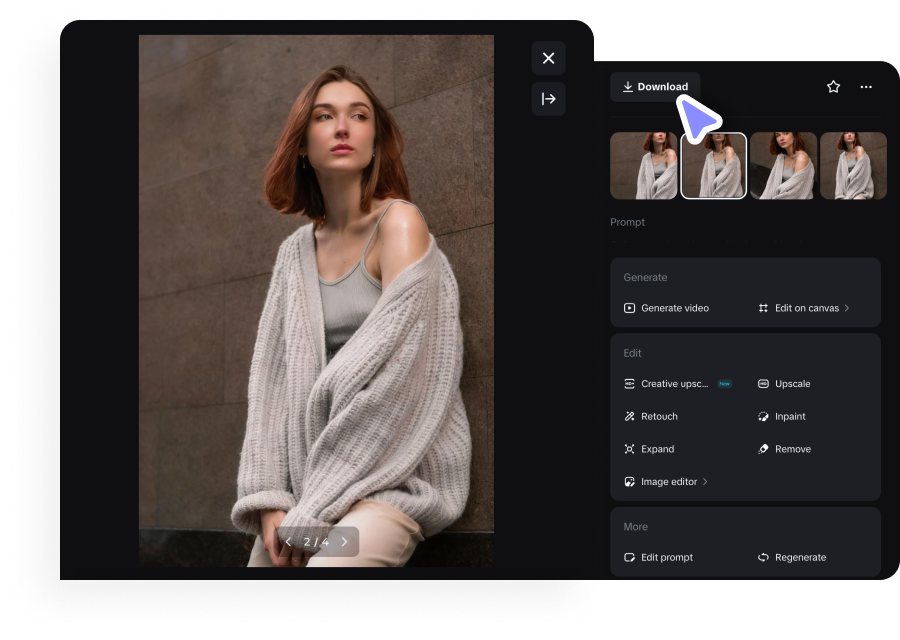Collapse the side panel with arrow icon

click(x=548, y=99)
